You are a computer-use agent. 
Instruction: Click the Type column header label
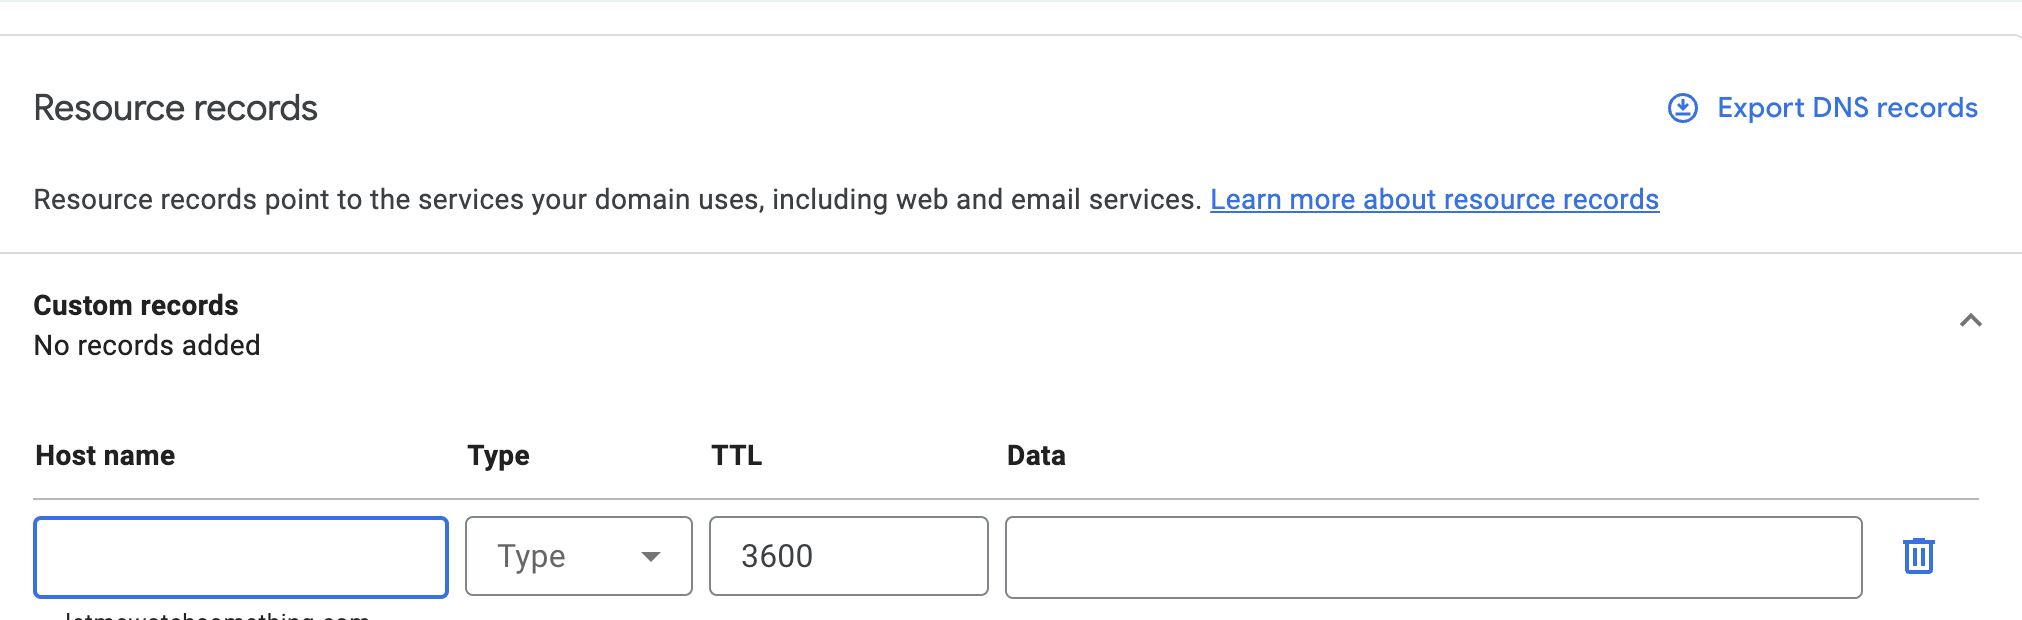point(498,456)
